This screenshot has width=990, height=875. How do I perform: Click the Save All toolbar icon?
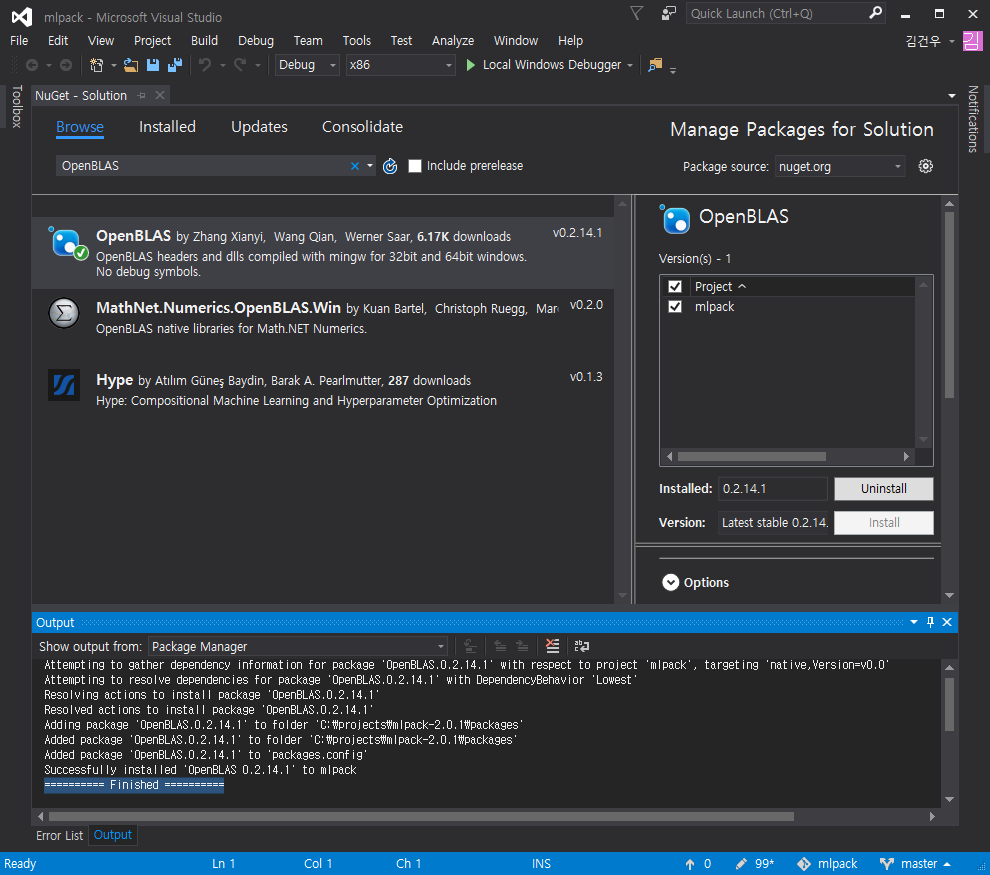[175, 65]
